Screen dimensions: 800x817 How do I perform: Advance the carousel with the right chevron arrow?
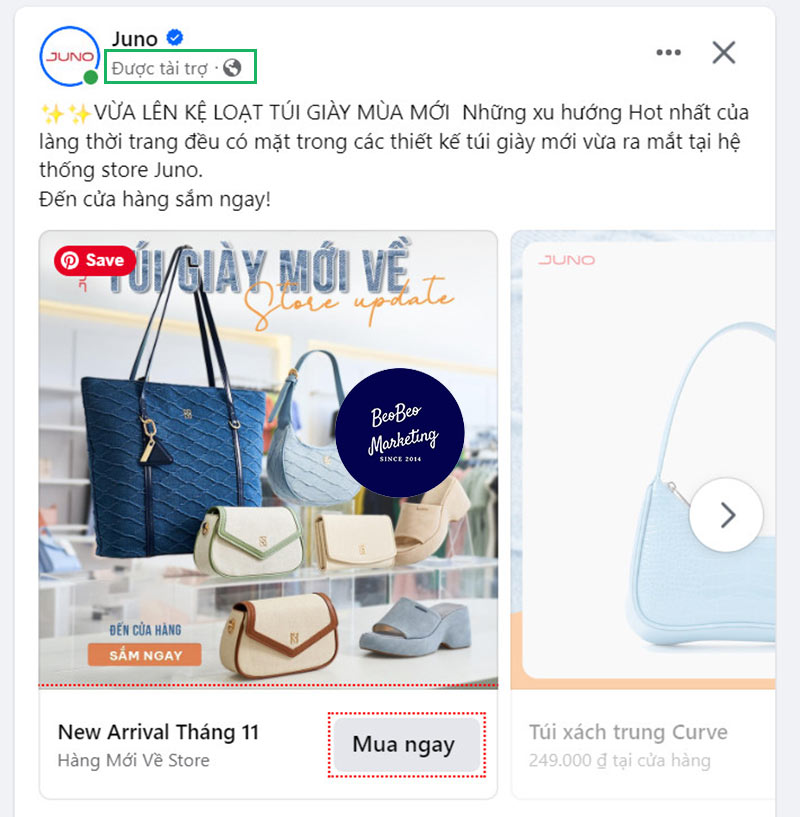click(x=727, y=515)
